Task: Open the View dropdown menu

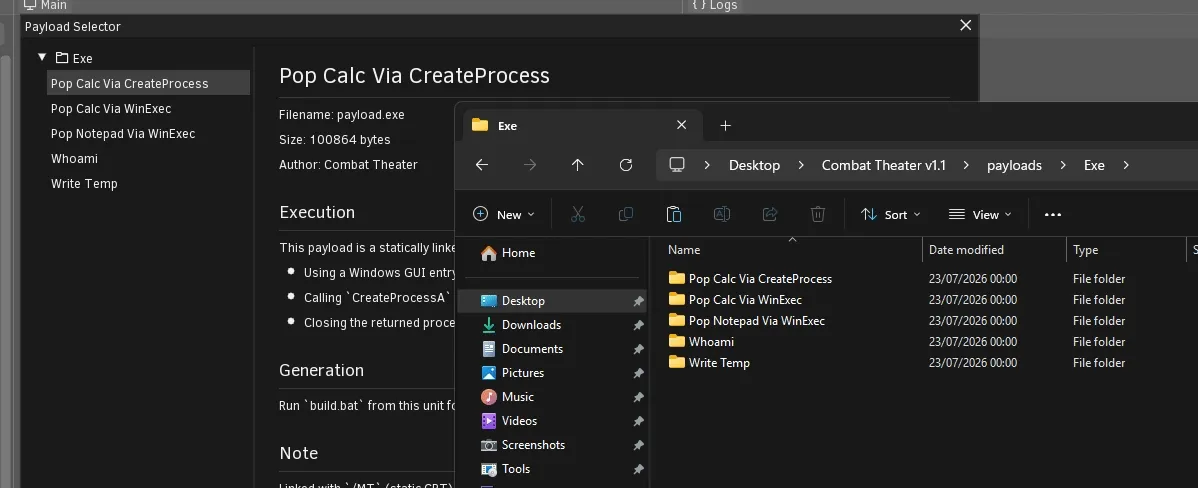Action: pos(980,215)
